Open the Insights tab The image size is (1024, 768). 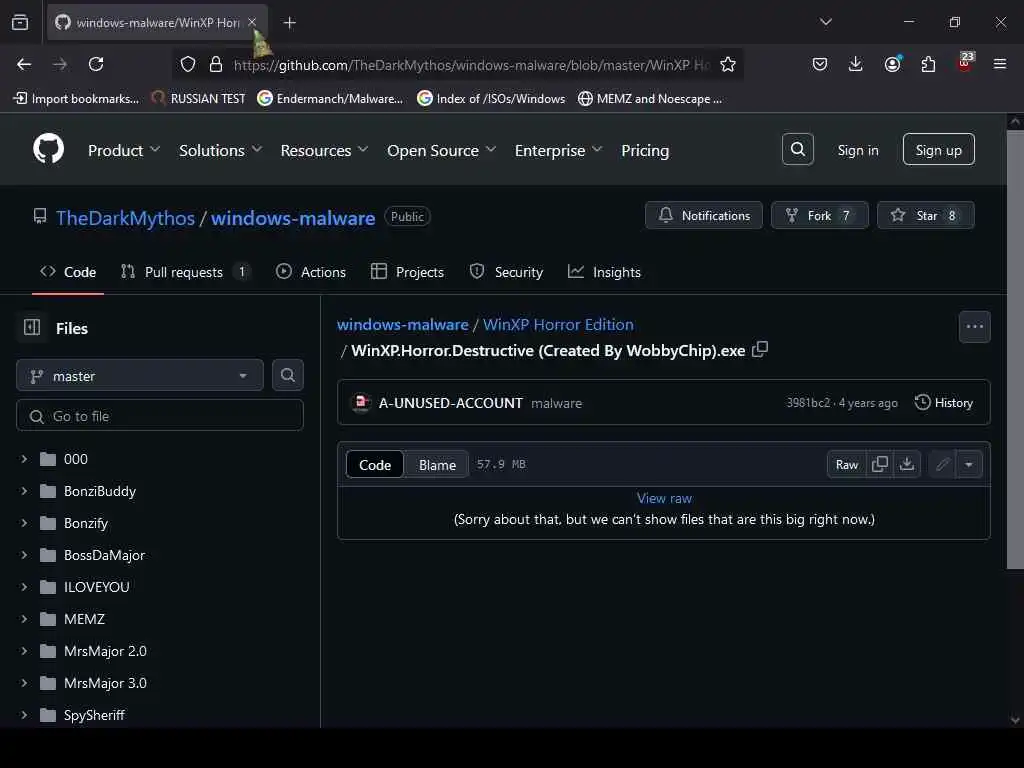pos(604,272)
